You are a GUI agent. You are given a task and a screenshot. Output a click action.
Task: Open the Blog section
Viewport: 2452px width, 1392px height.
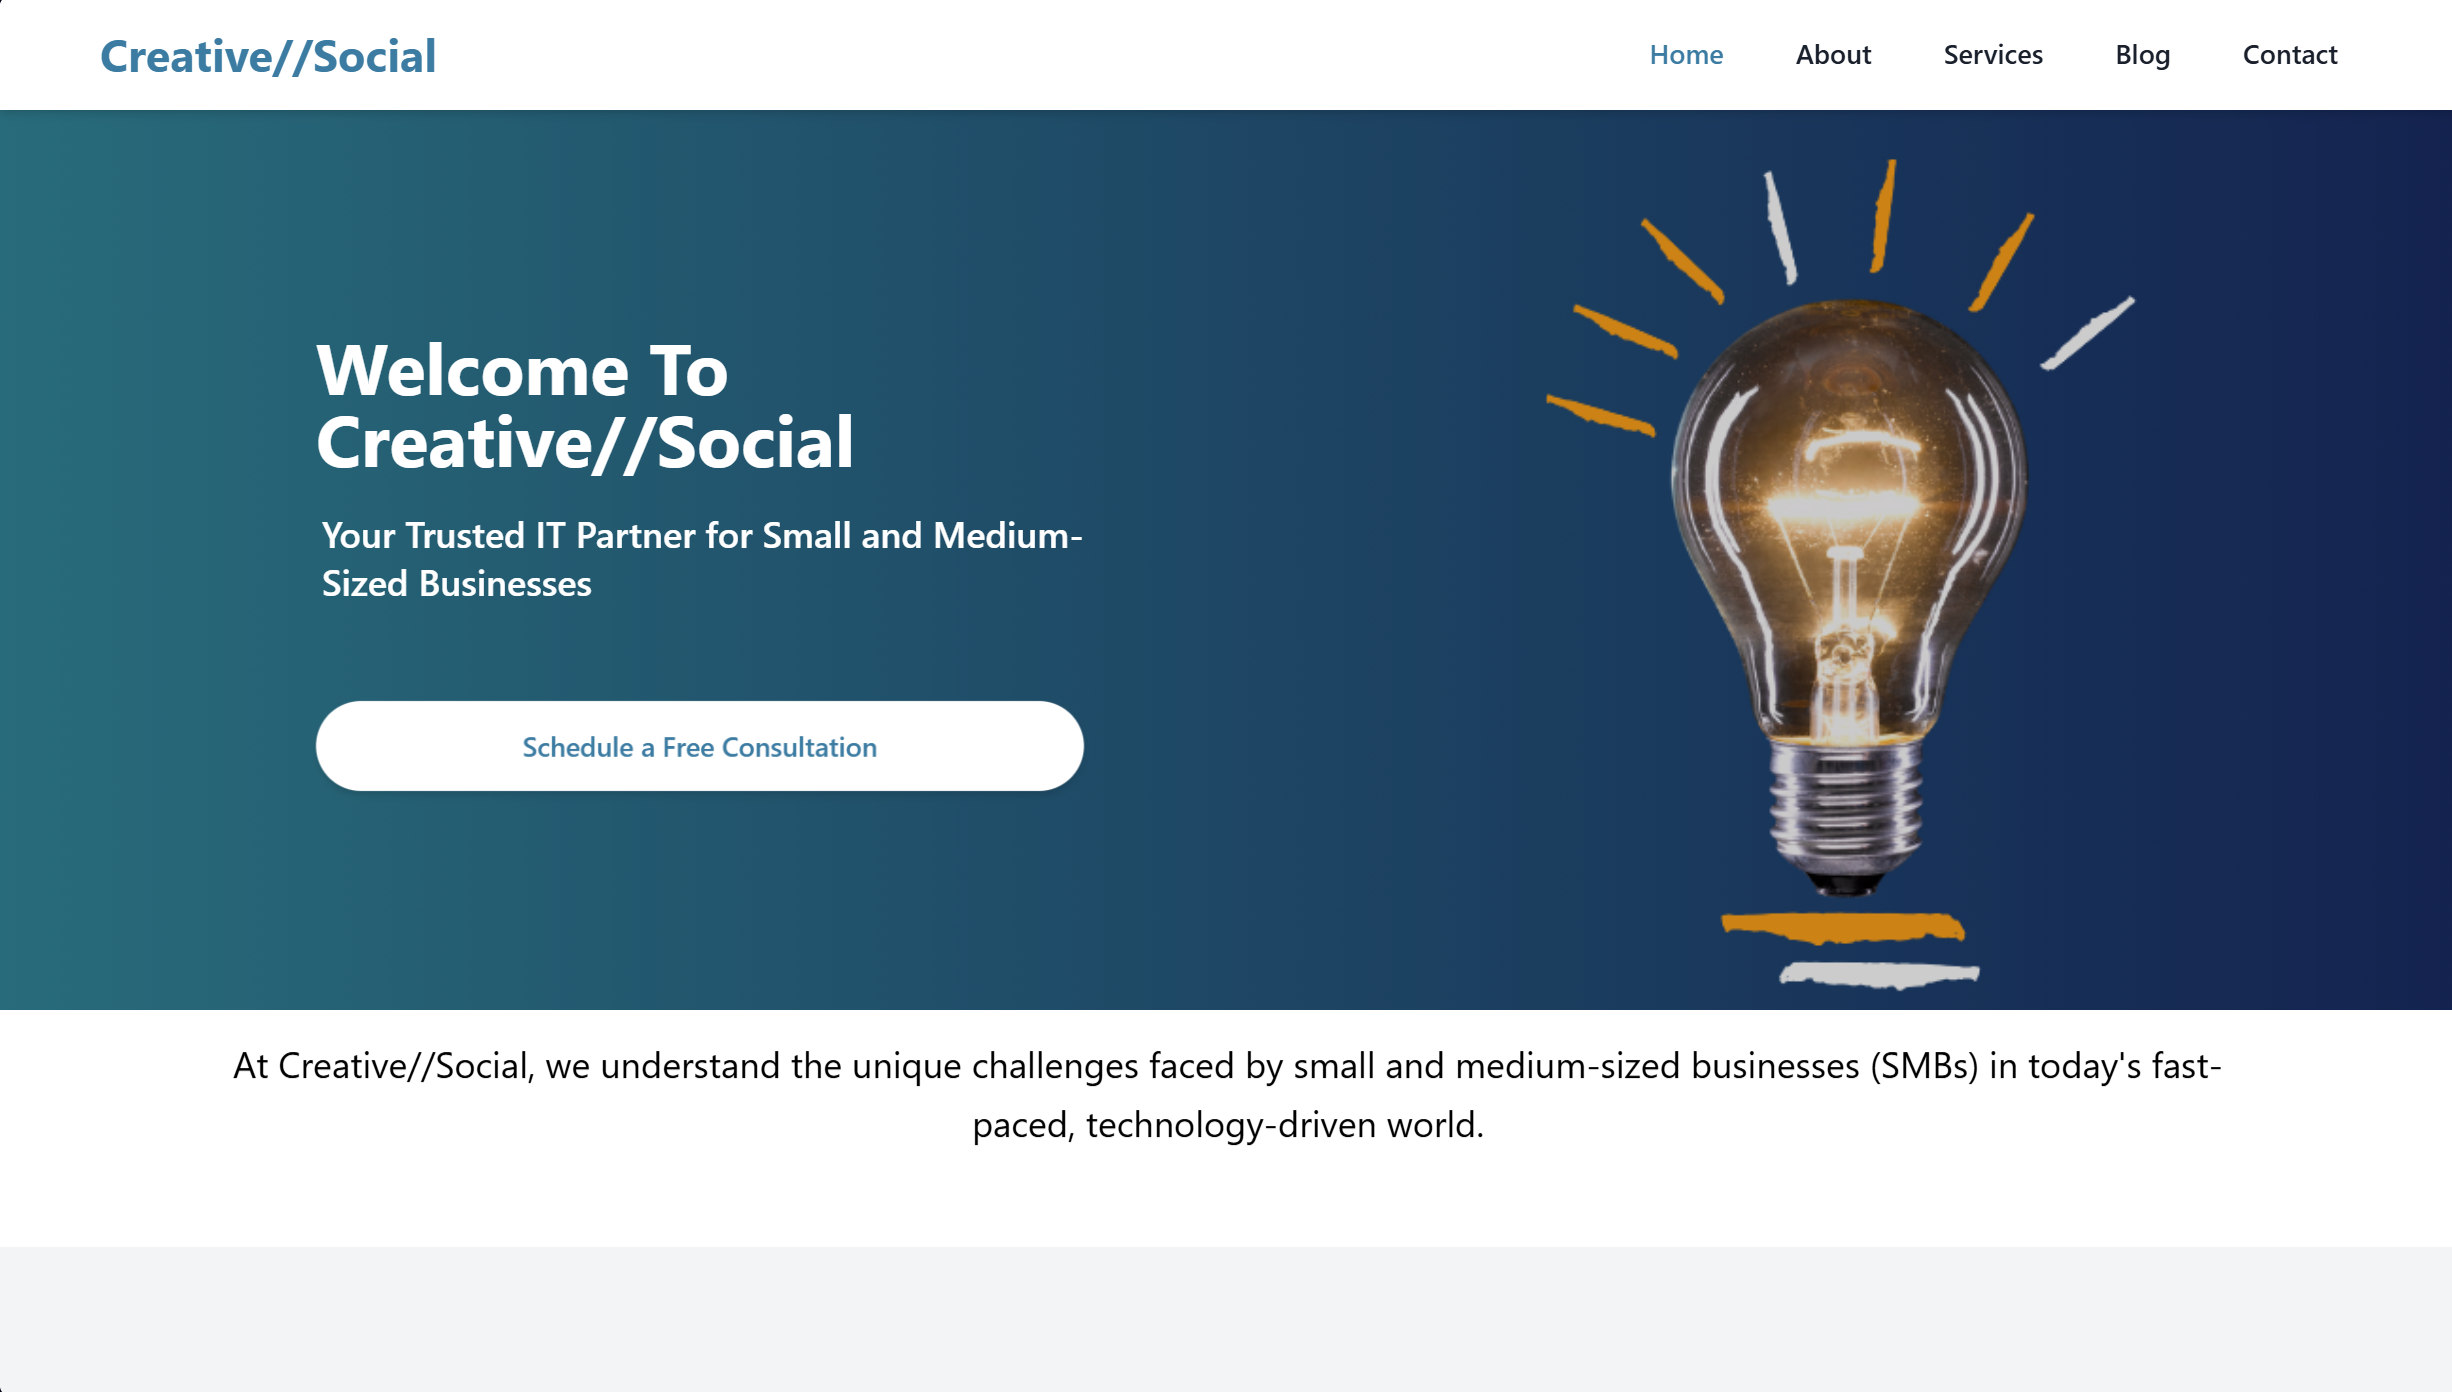click(2142, 54)
